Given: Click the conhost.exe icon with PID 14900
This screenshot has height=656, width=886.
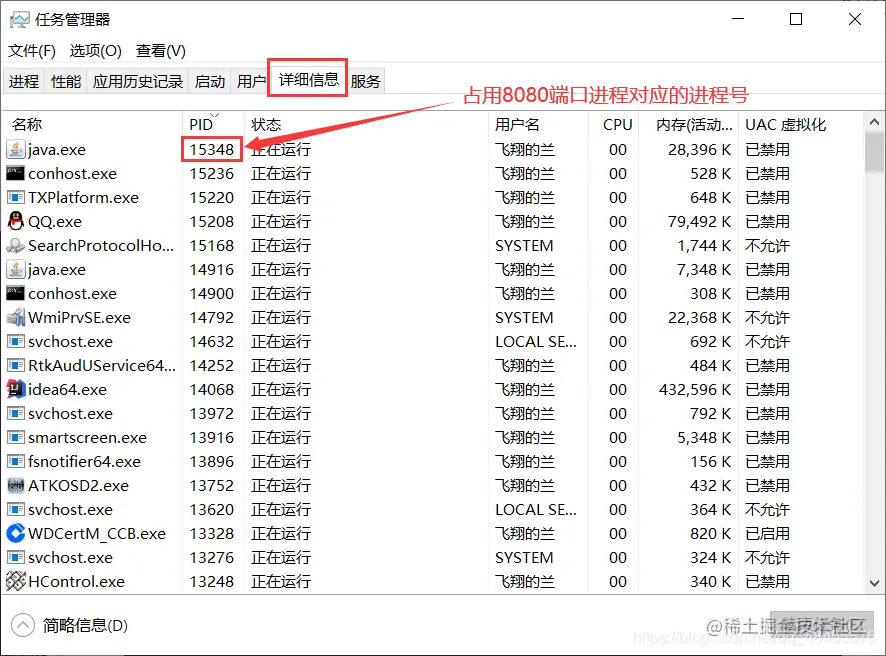Looking at the screenshot, I should click(16, 293).
